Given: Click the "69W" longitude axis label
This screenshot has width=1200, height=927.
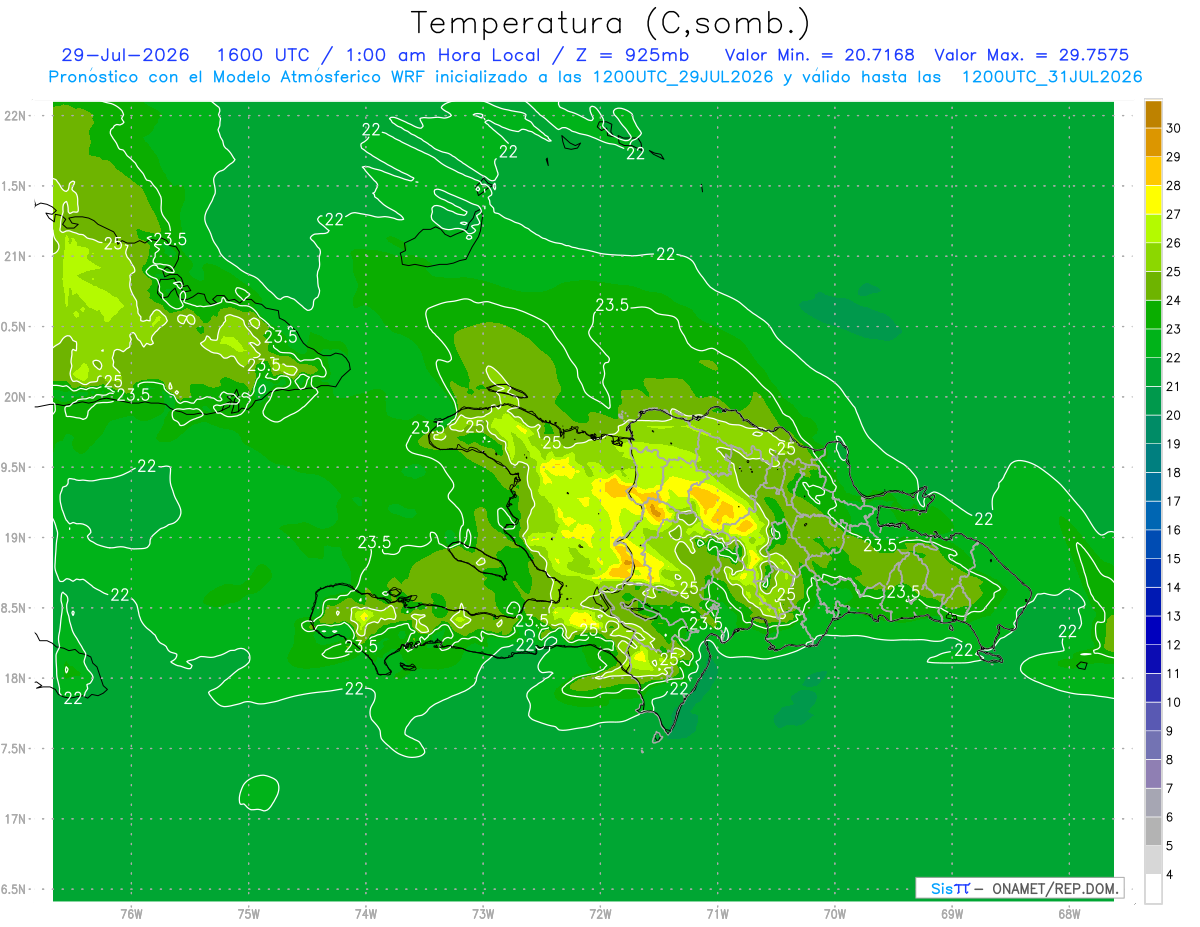Looking at the screenshot, I should (952, 913).
